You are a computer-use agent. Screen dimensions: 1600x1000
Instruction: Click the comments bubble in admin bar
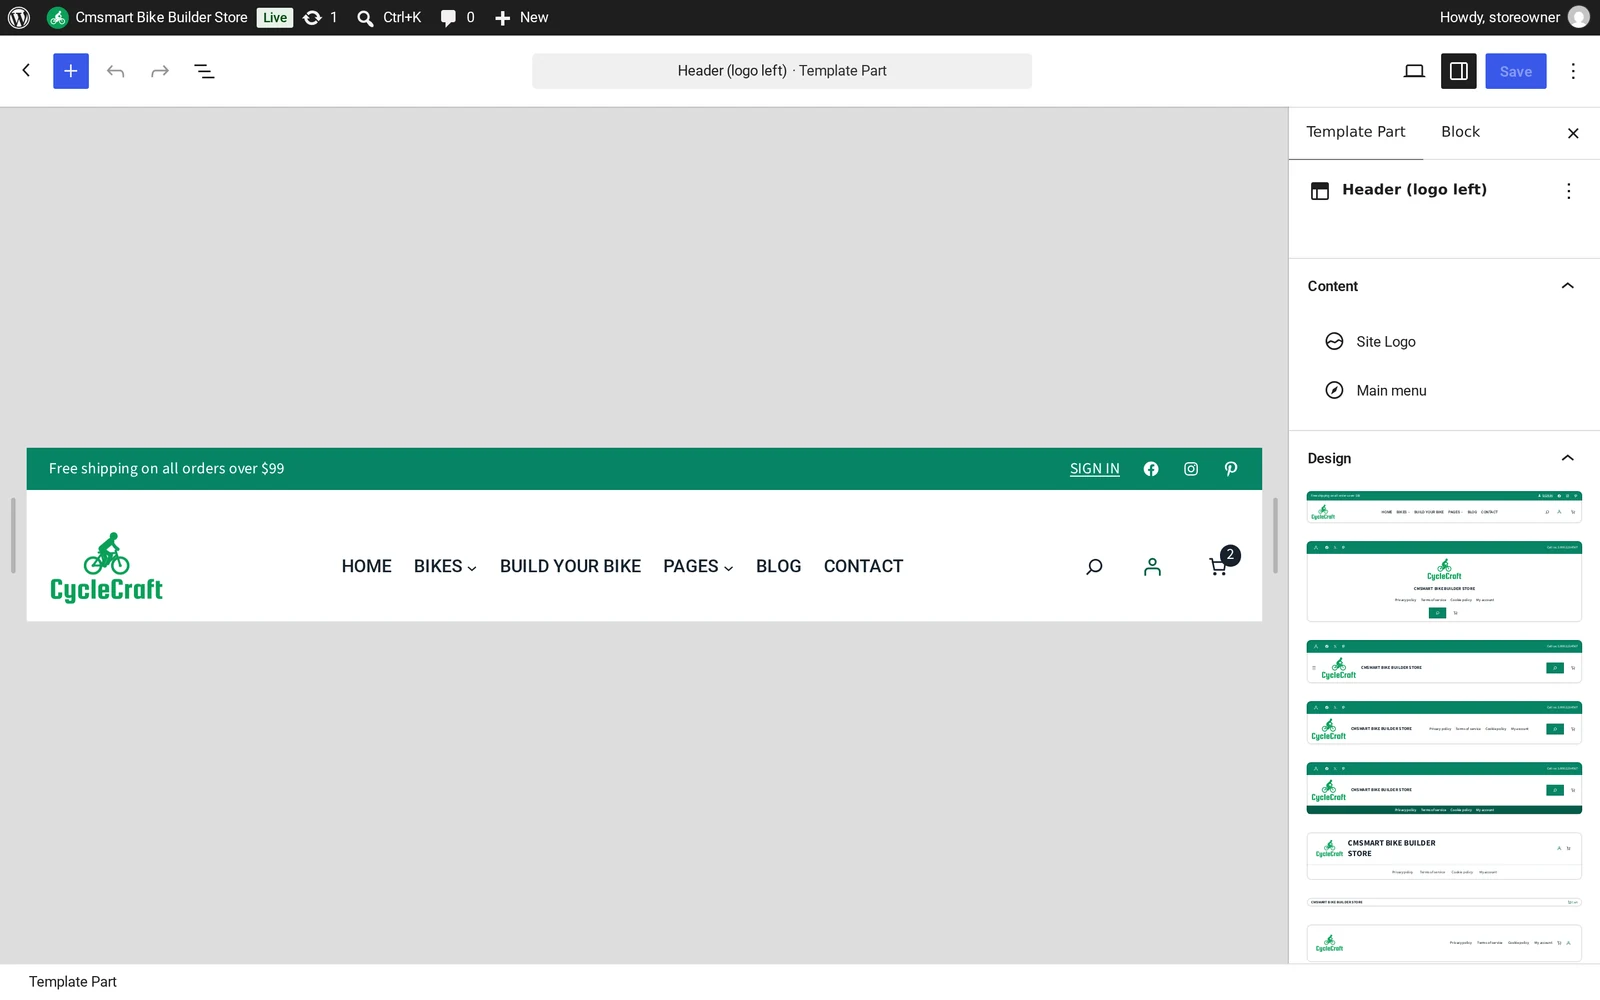(457, 17)
